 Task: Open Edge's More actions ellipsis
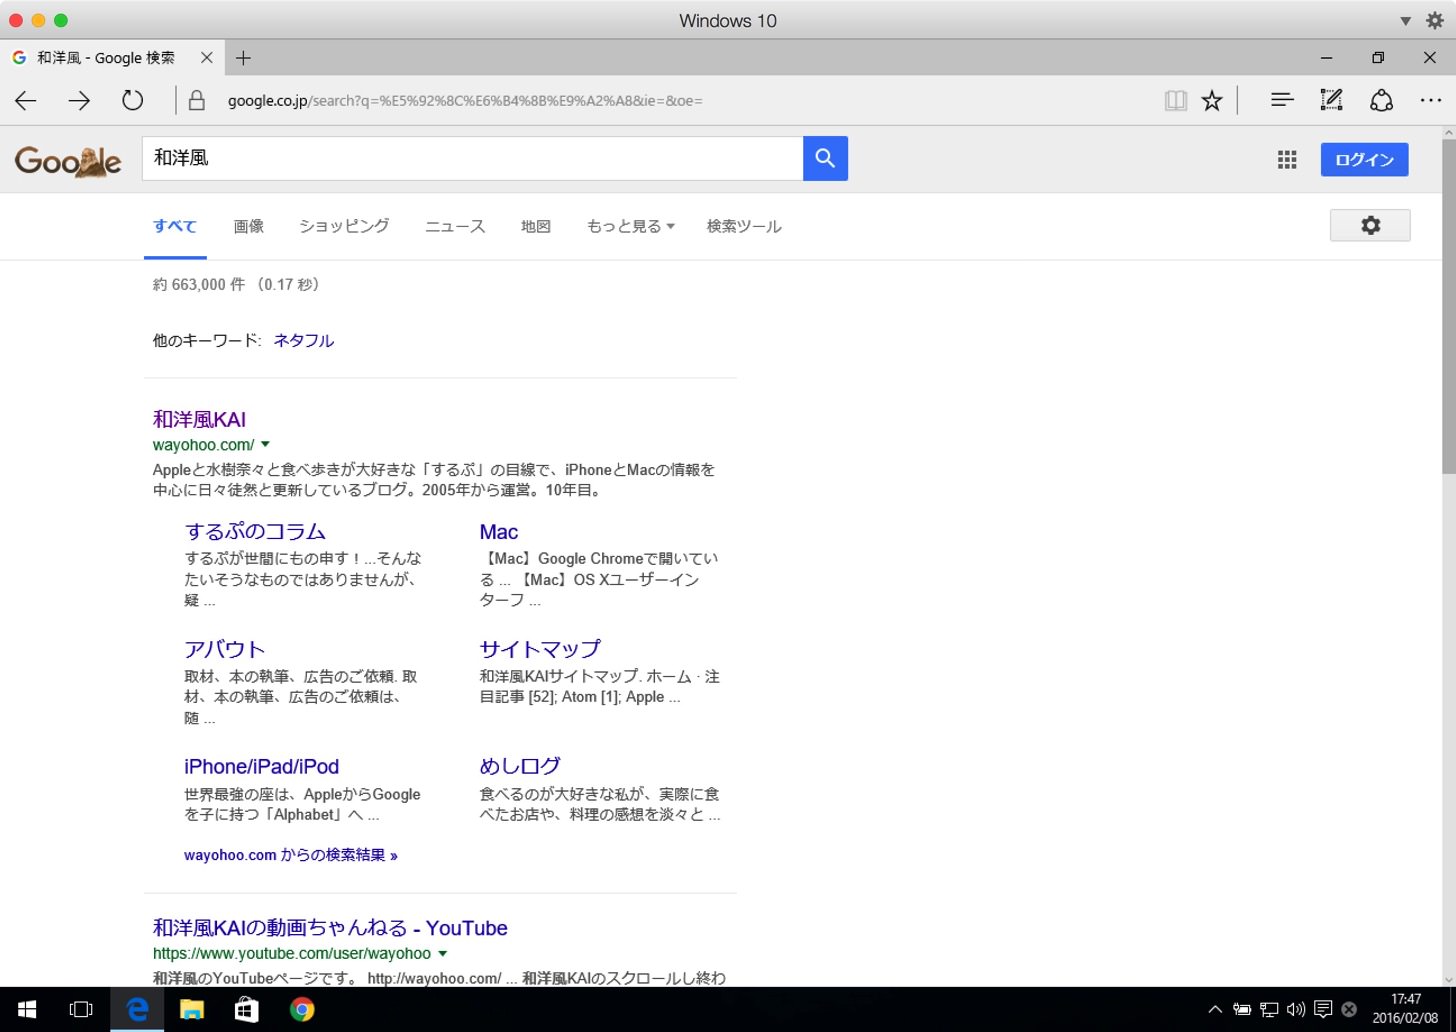point(1431,100)
